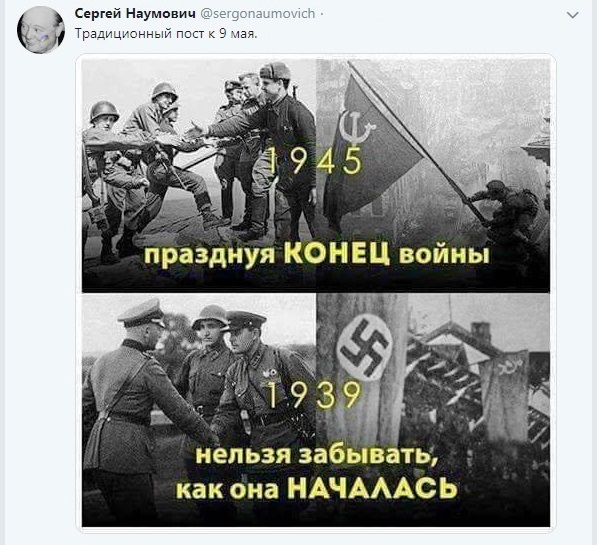Click the caption line 'как она НАЧАЛАСЬ'
Image resolution: width=597 pixels, height=545 pixels.
tap(317, 487)
